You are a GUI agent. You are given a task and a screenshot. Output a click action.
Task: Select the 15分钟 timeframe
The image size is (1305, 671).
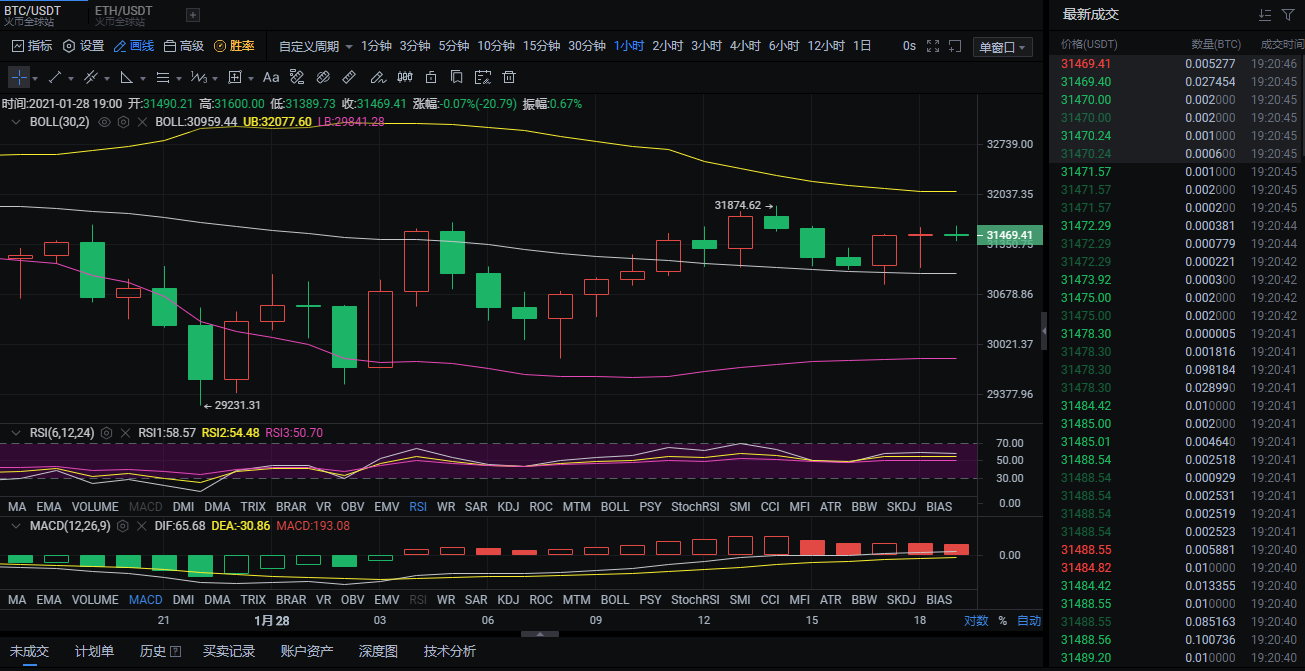point(541,46)
